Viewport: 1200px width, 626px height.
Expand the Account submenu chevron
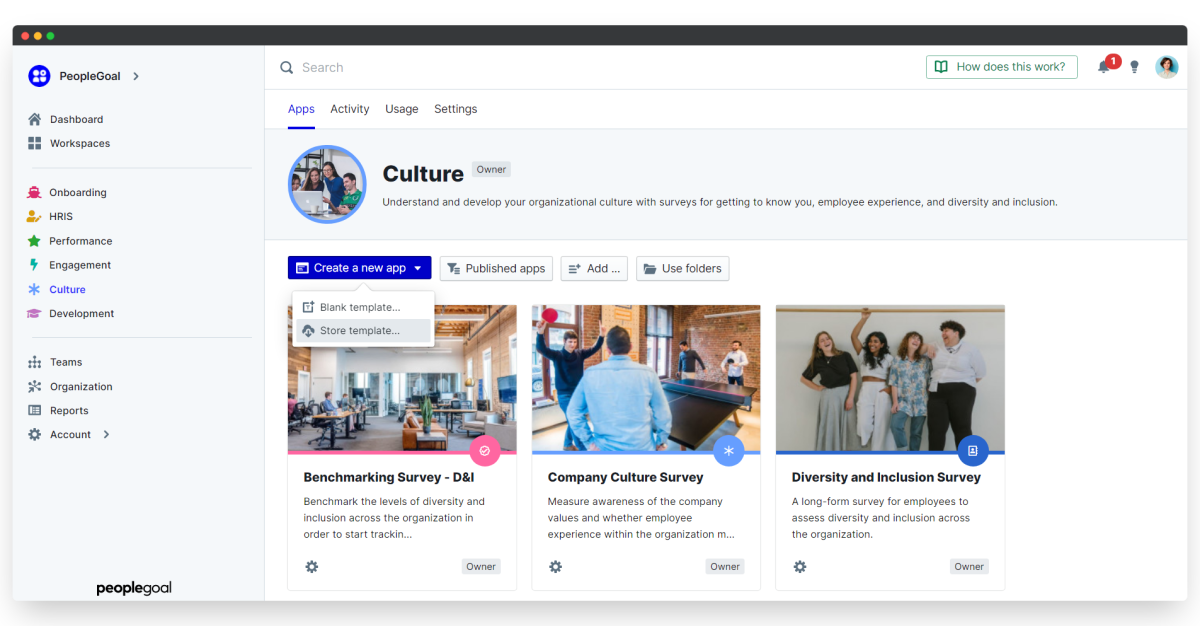[106, 434]
